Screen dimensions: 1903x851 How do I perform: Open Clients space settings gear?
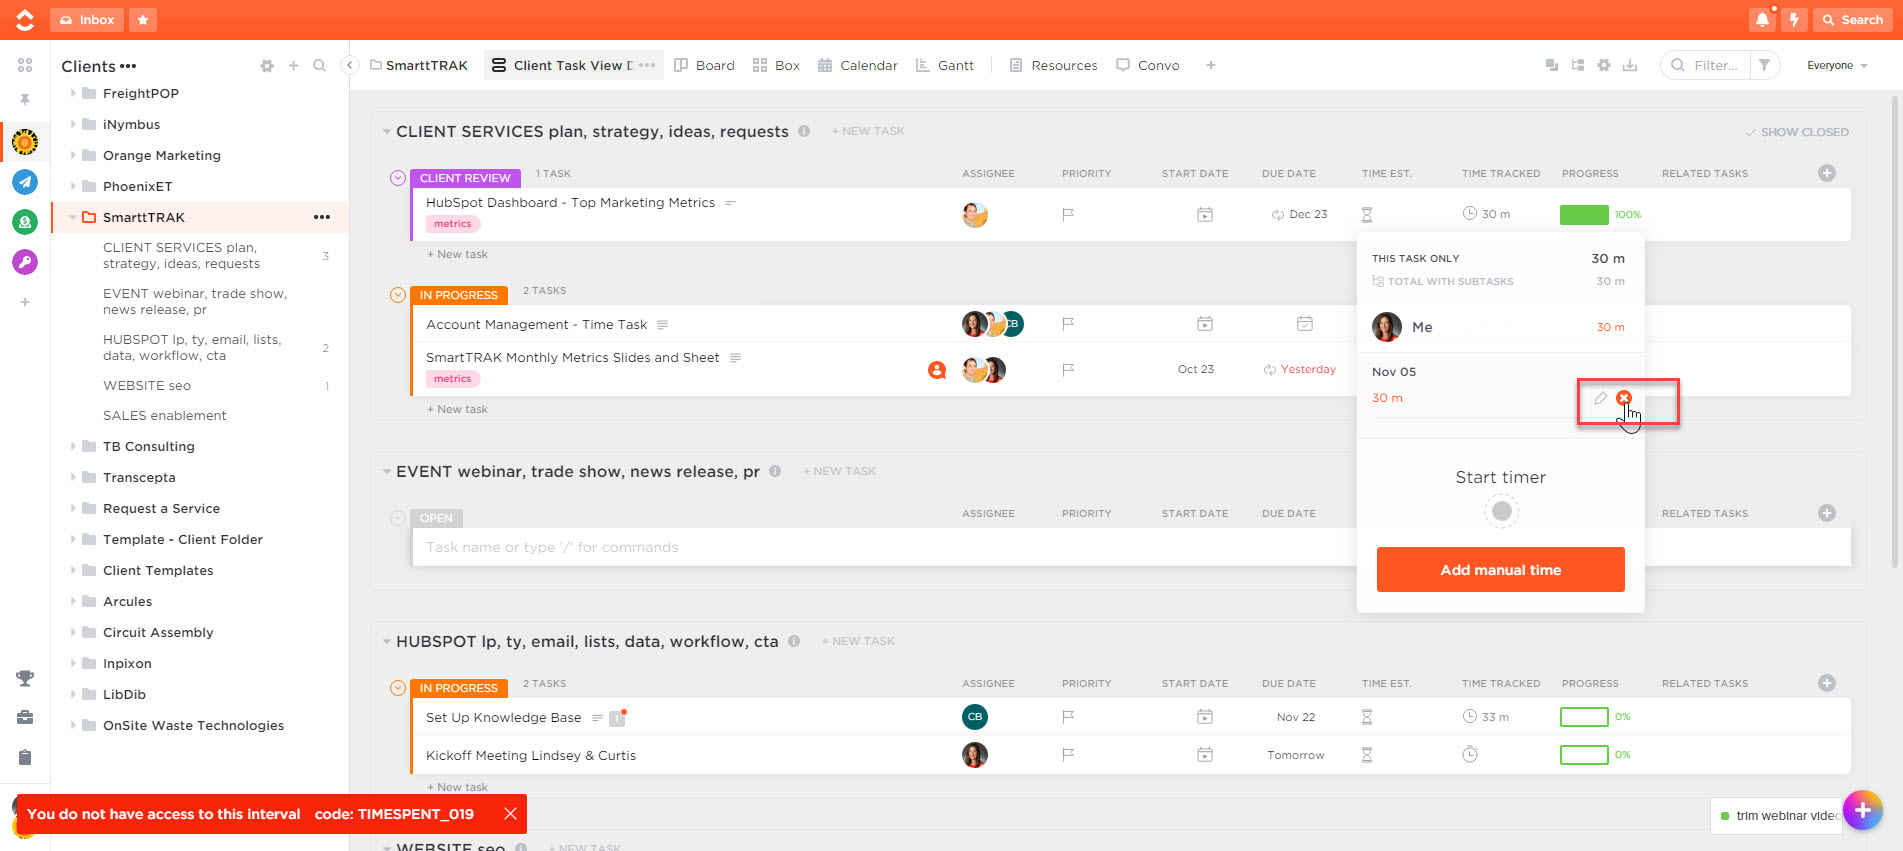[267, 66]
